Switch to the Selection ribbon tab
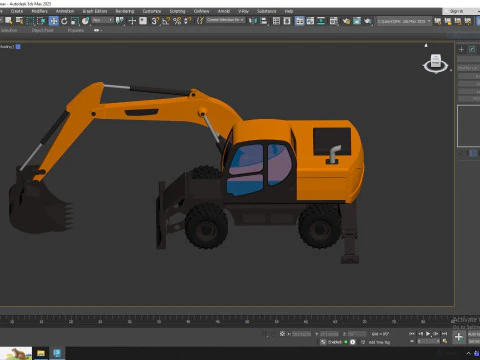This screenshot has width=480, height=360. pos(9,30)
